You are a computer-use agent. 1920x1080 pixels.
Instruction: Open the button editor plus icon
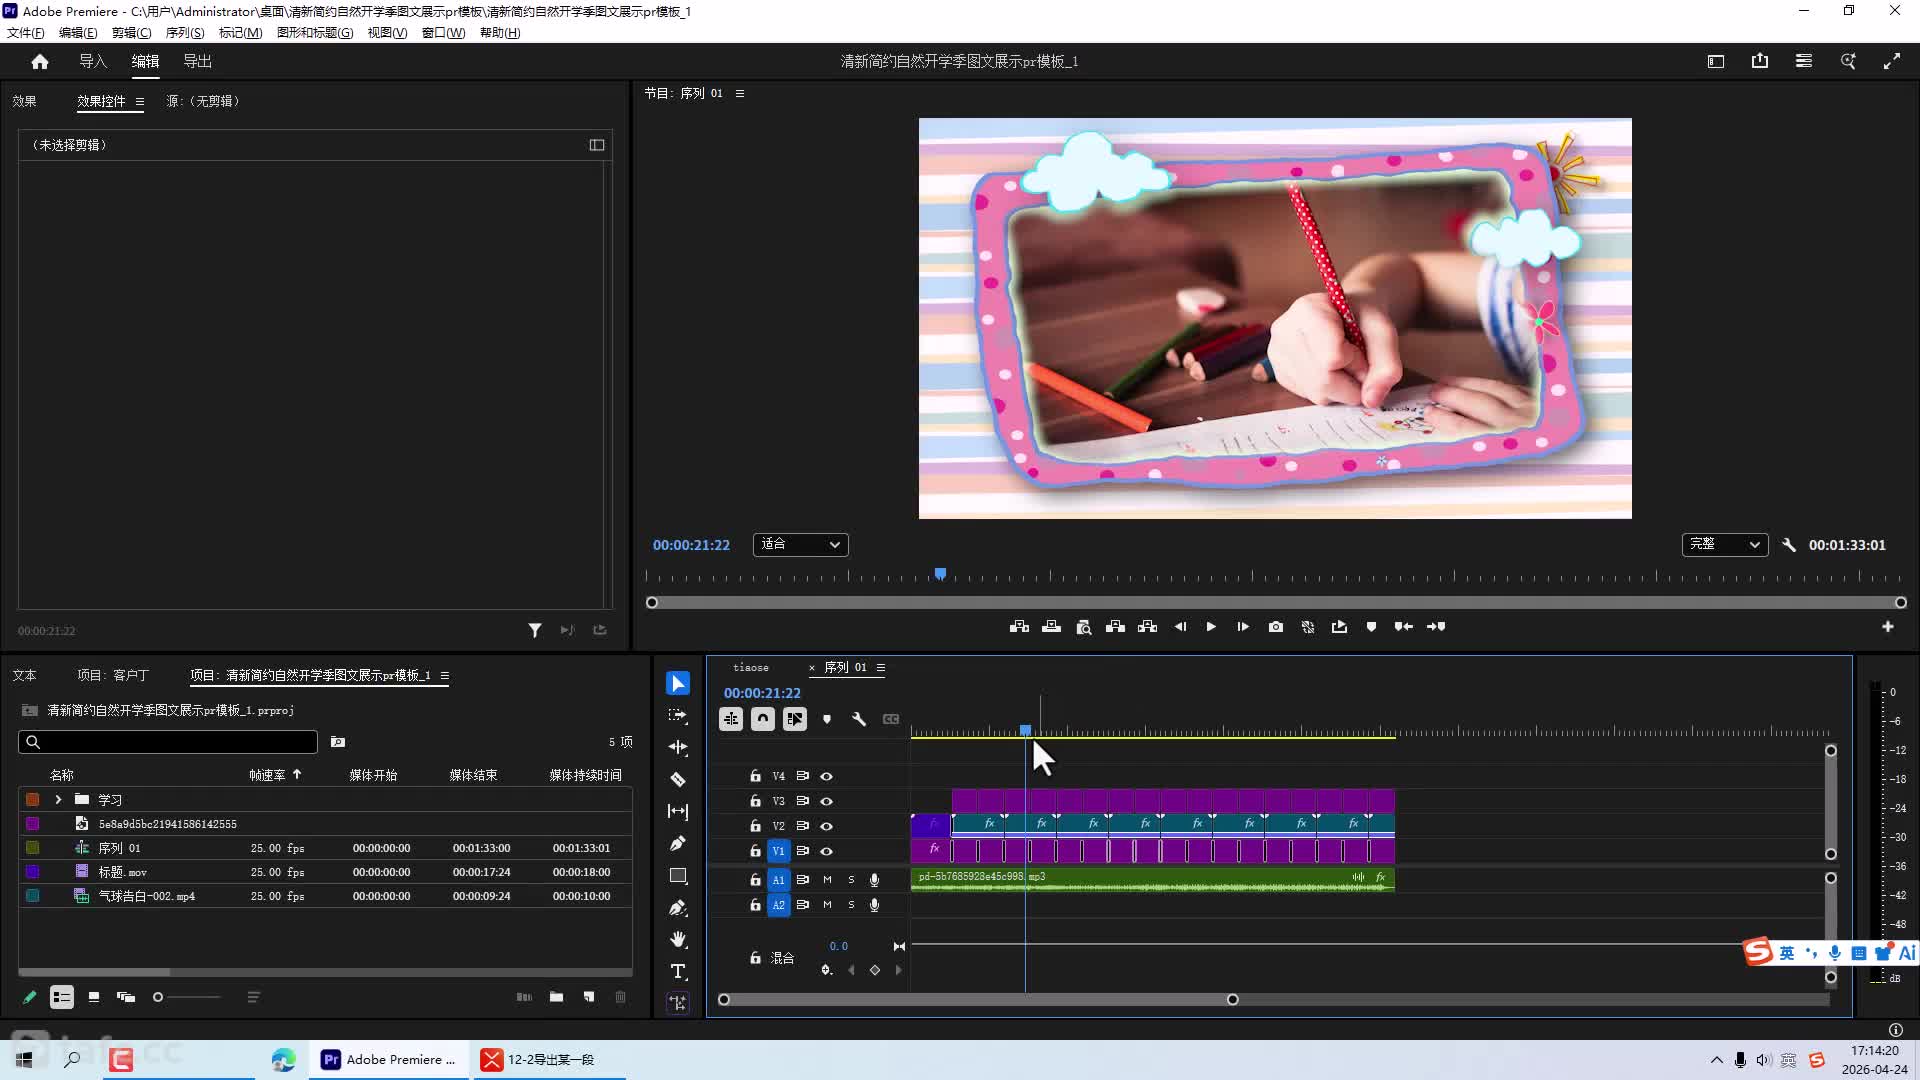pos(1888,627)
